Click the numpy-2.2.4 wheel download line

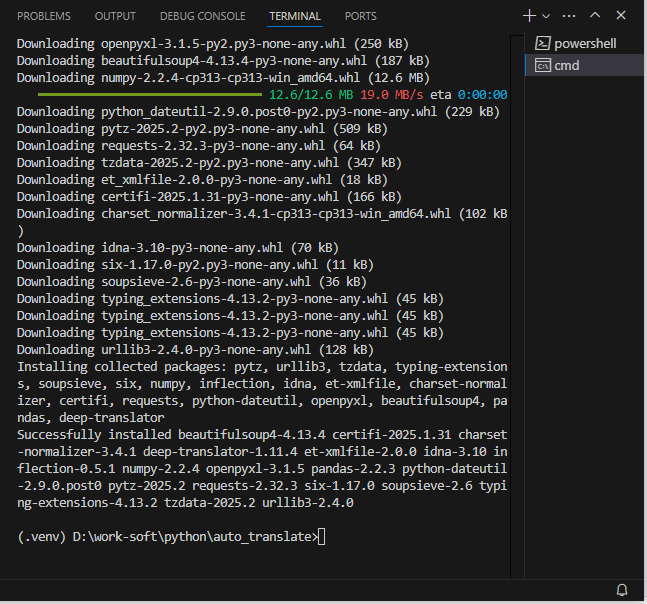pos(223,78)
